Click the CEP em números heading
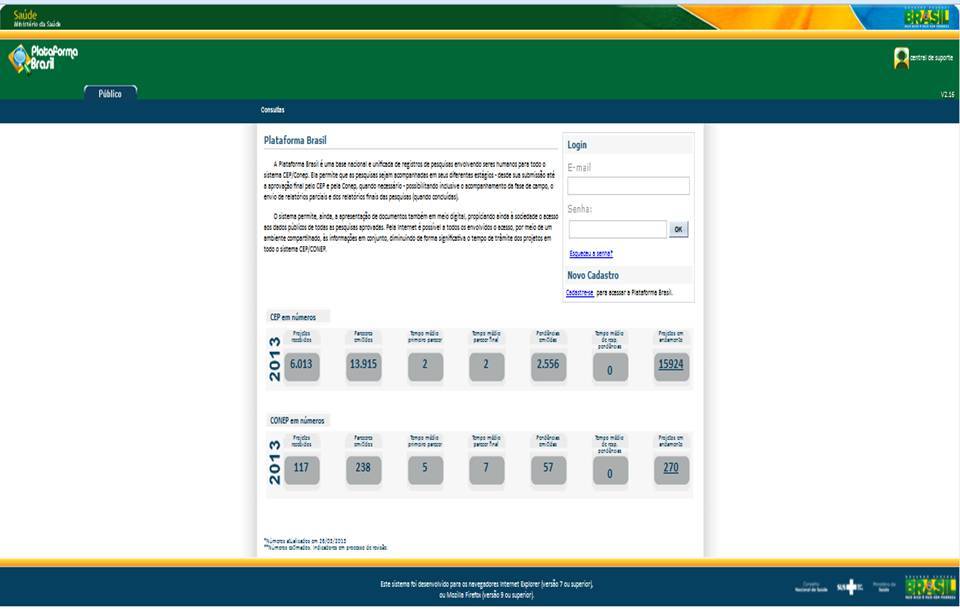The height and width of the screenshot is (609, 960). tap(293, 317)
